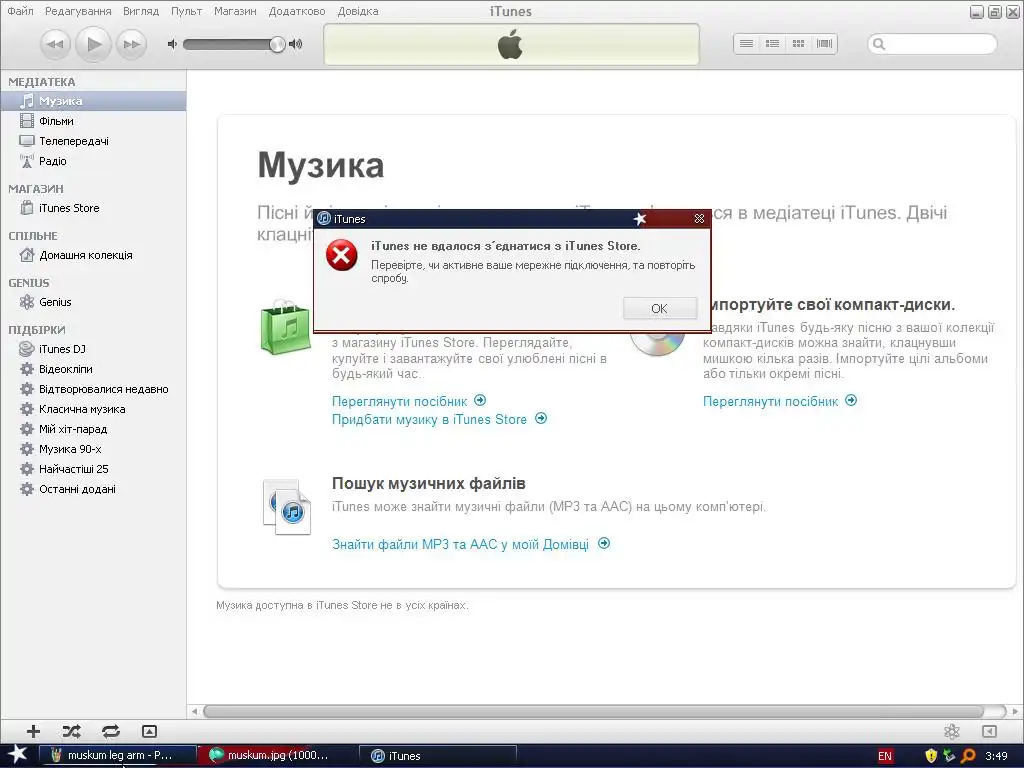The width and height of the screenshot is (1024, 768).
Task: Open the Start menu star button
Action: [17, 755]
